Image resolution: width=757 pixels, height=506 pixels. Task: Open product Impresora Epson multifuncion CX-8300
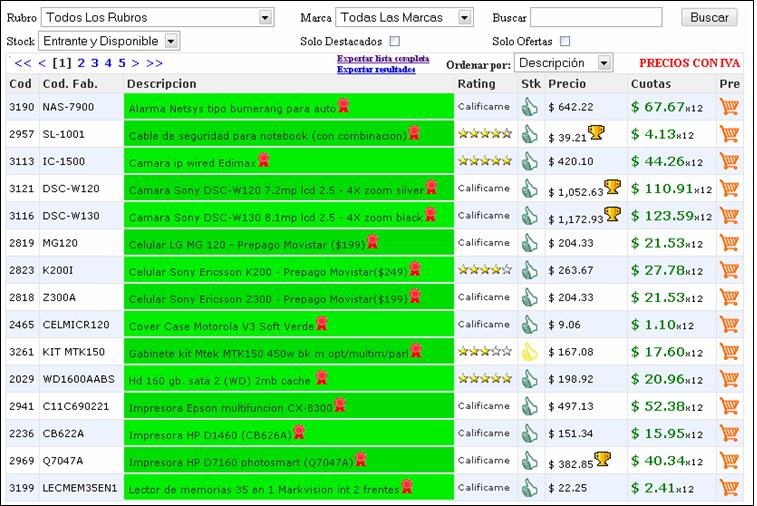230,408
